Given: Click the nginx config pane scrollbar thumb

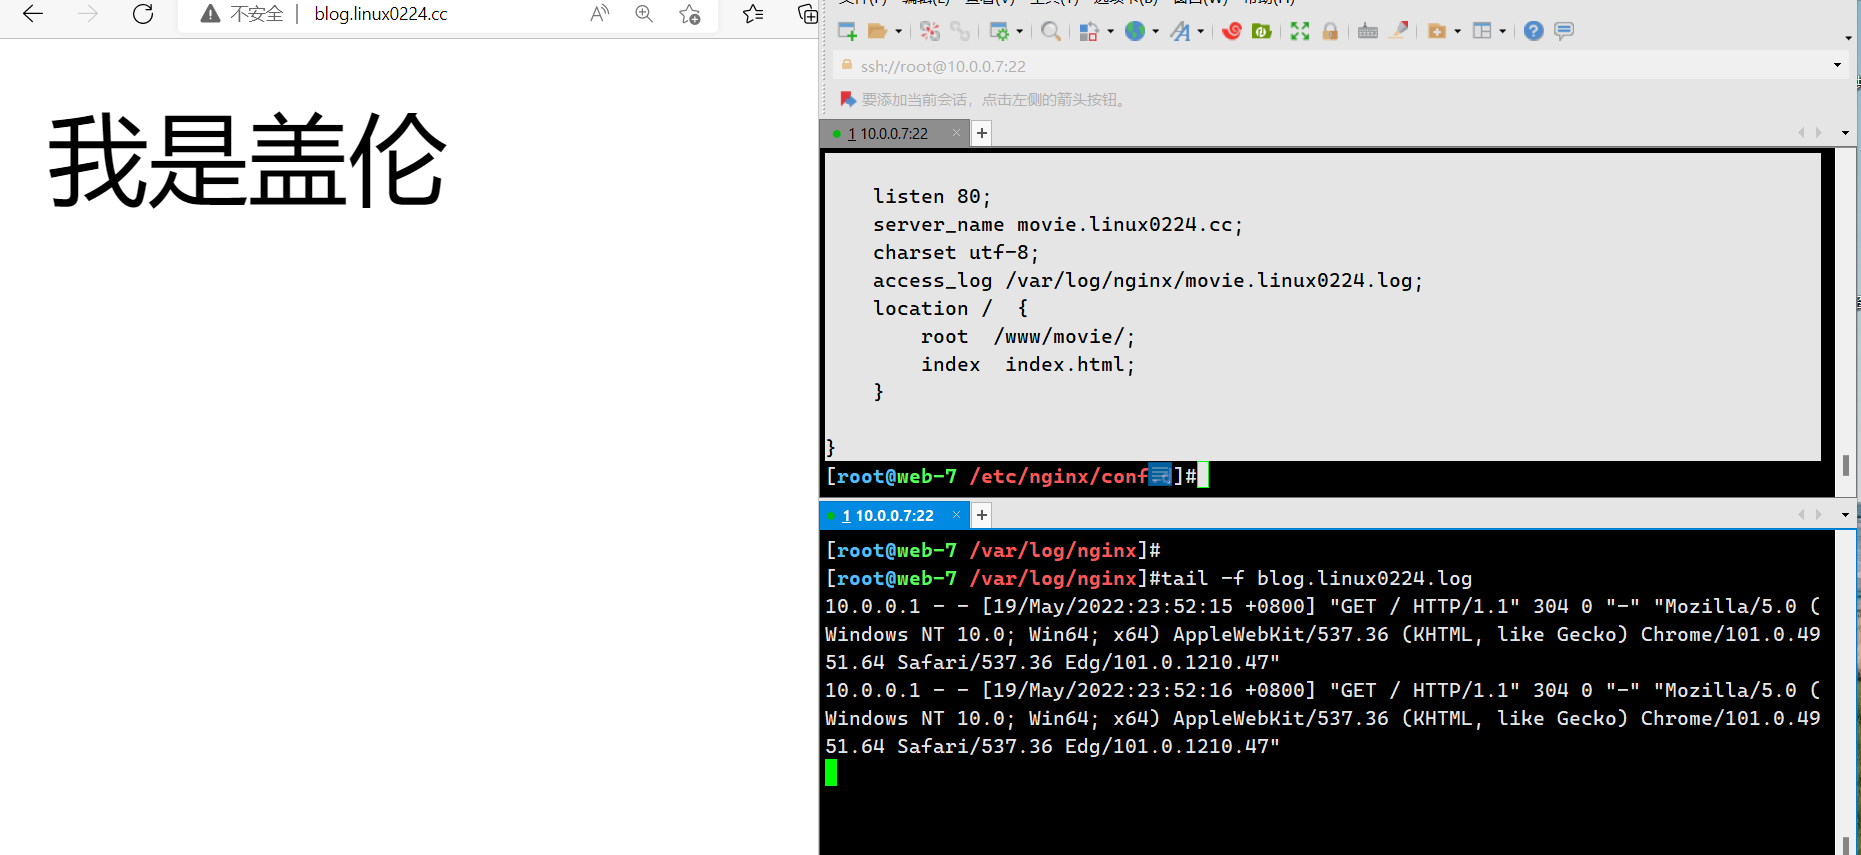Looking at the screenshot, I should (1845, 466).
